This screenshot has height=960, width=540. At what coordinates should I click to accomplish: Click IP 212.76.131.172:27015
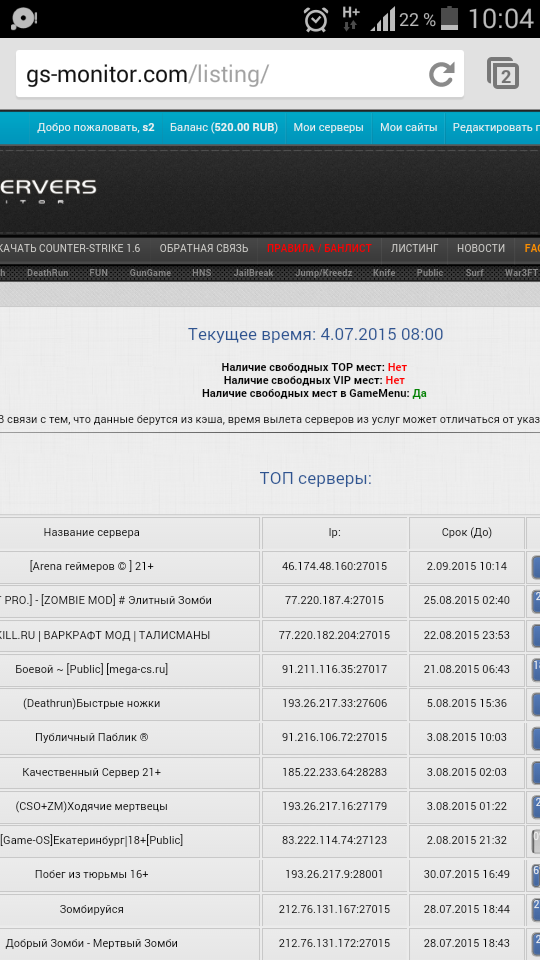click(334, 943)
